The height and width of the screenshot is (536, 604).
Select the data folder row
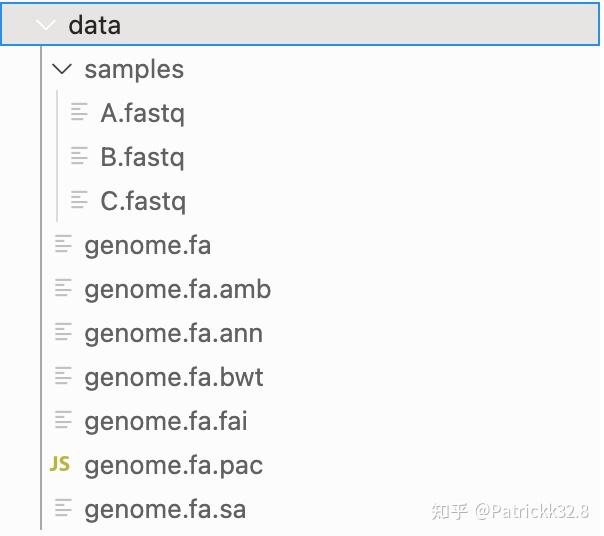point(300,25)
